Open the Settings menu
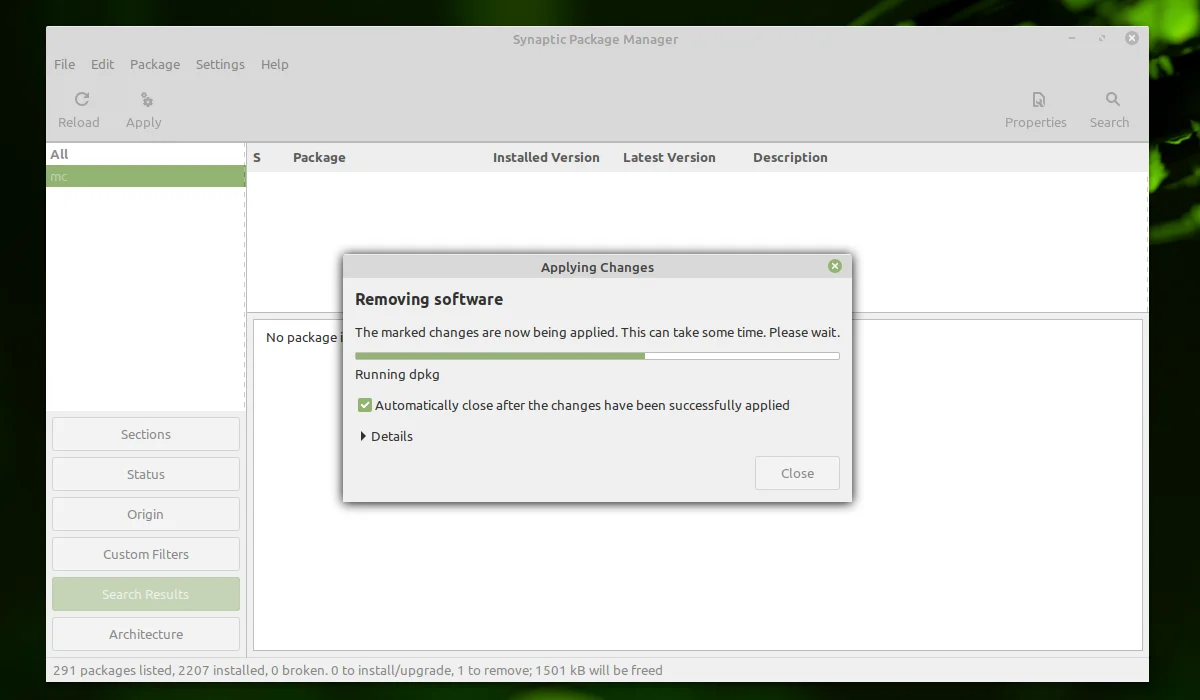Image resolution: width=1200 pixels, height=700 pixels. [x=220, y=64]
